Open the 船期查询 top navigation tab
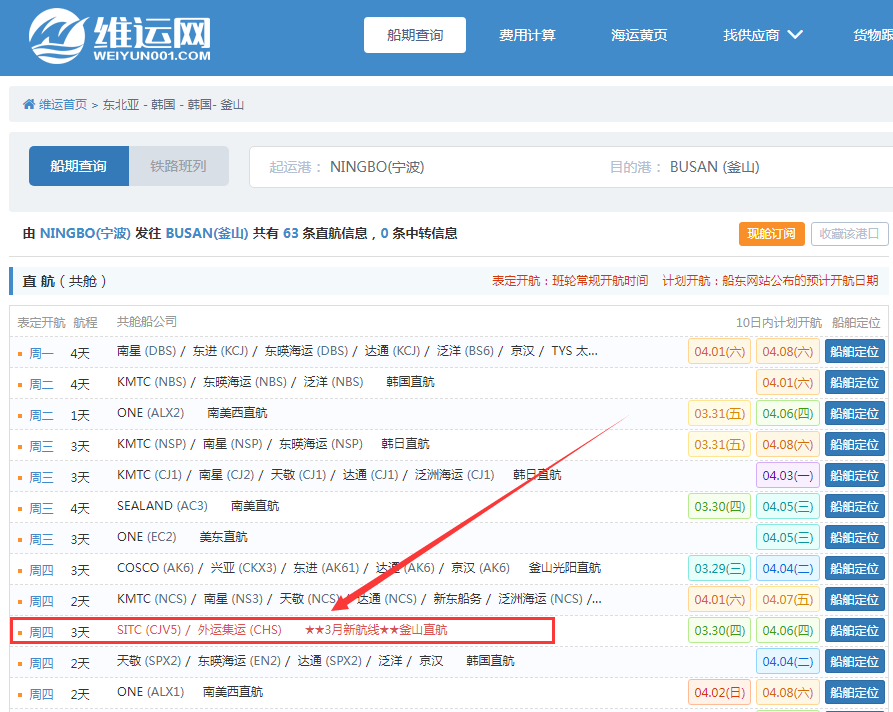893x712 pixels. click(x=415, y=35)
